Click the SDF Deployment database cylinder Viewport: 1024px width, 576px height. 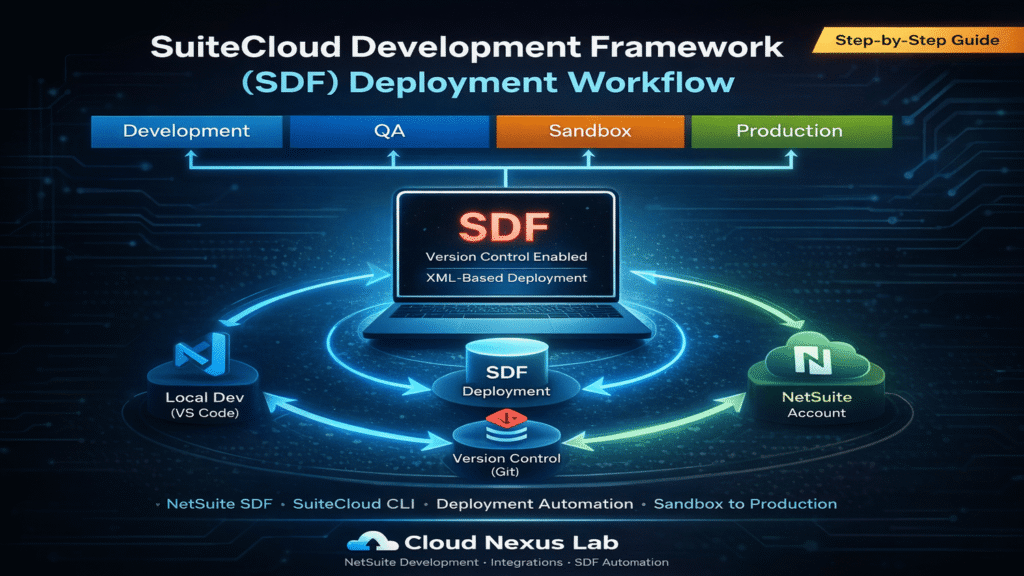[506, 371]
